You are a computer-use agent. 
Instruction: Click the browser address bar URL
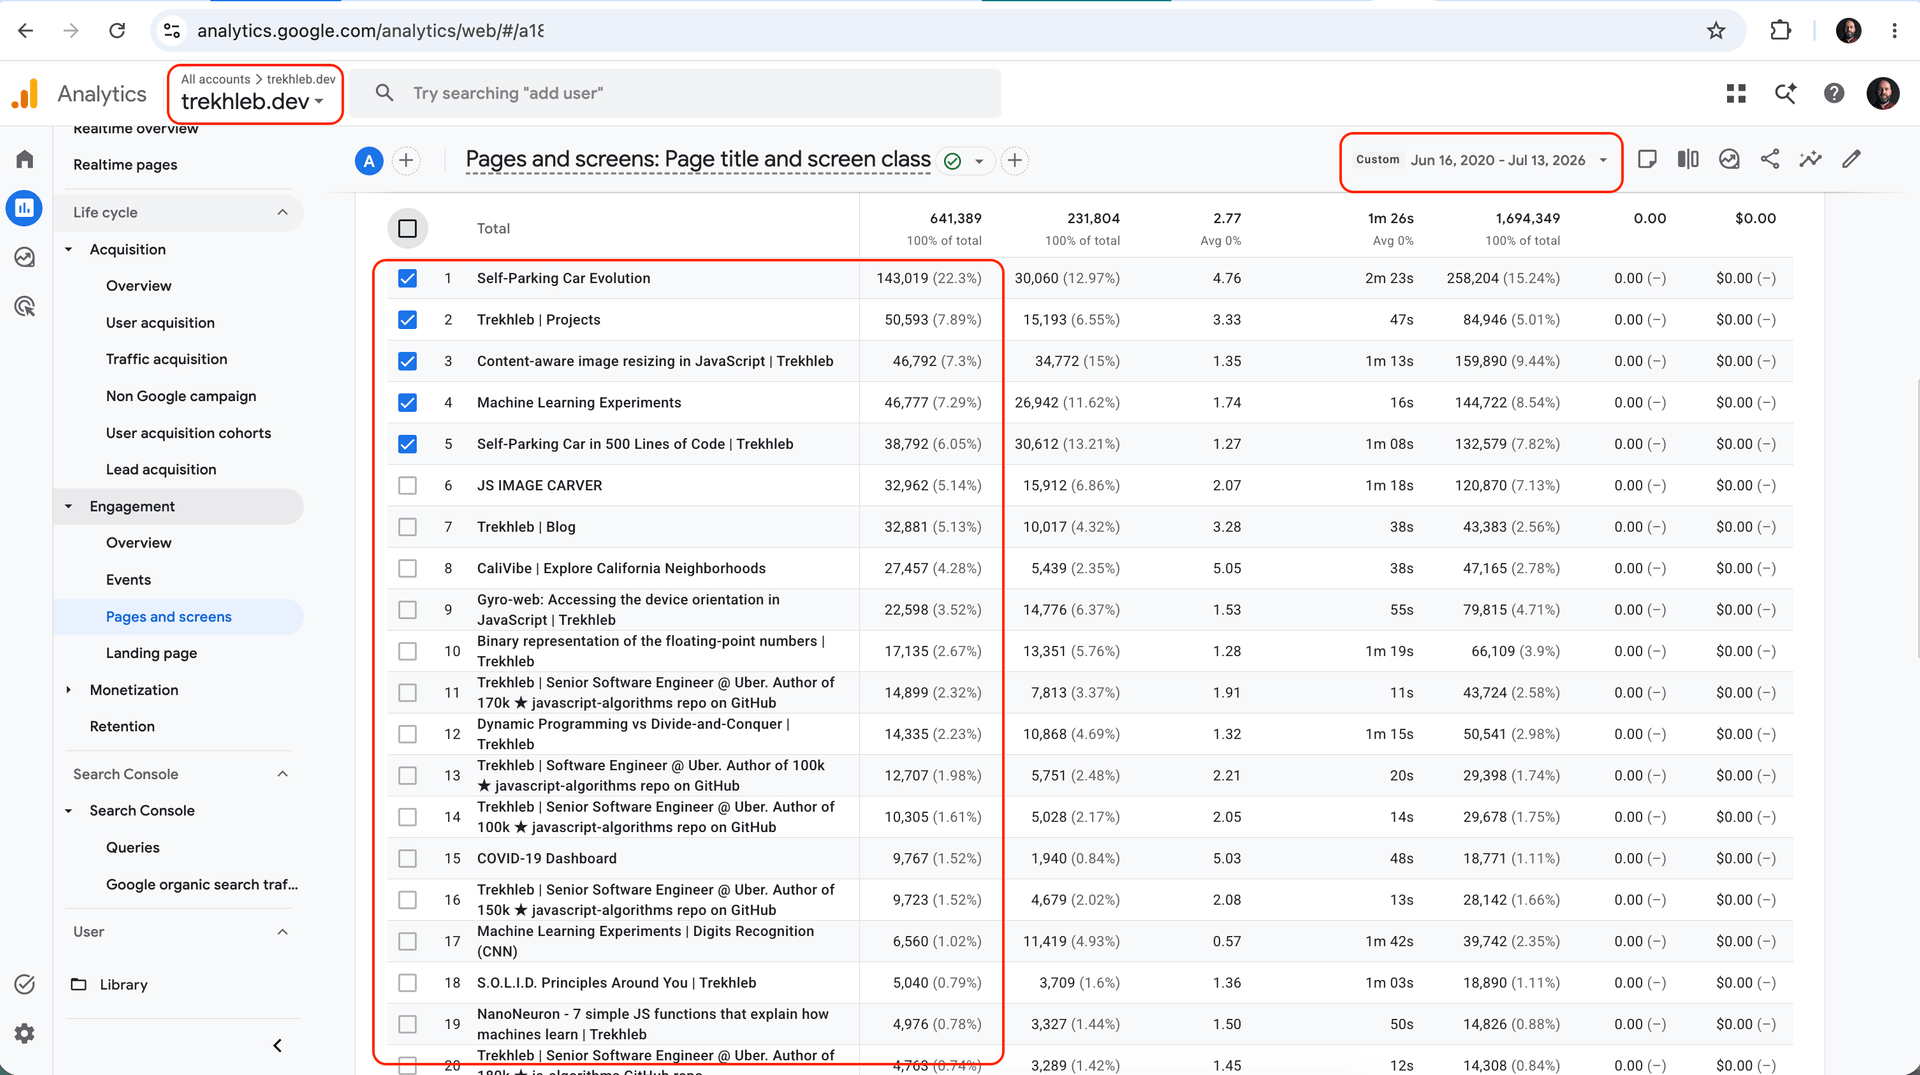pos(370,31)
